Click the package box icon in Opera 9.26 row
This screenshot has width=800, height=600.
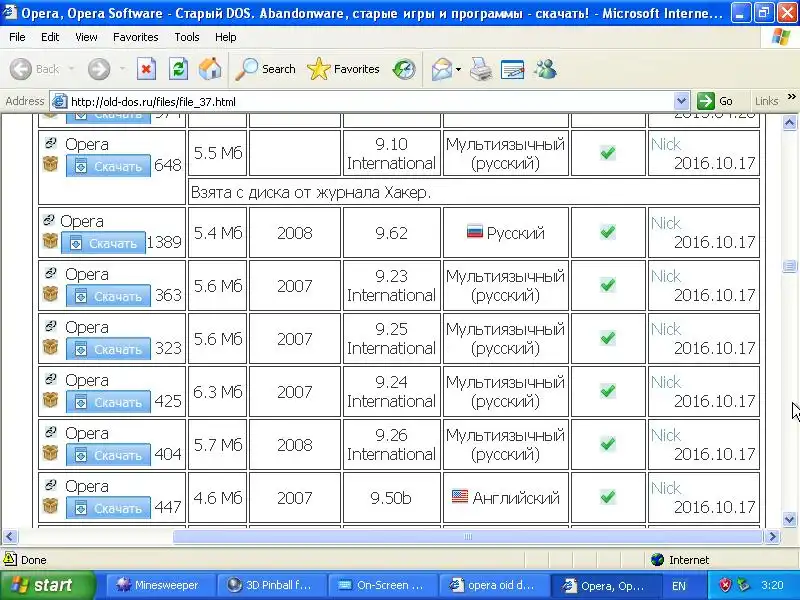click(x=50, y=453)
